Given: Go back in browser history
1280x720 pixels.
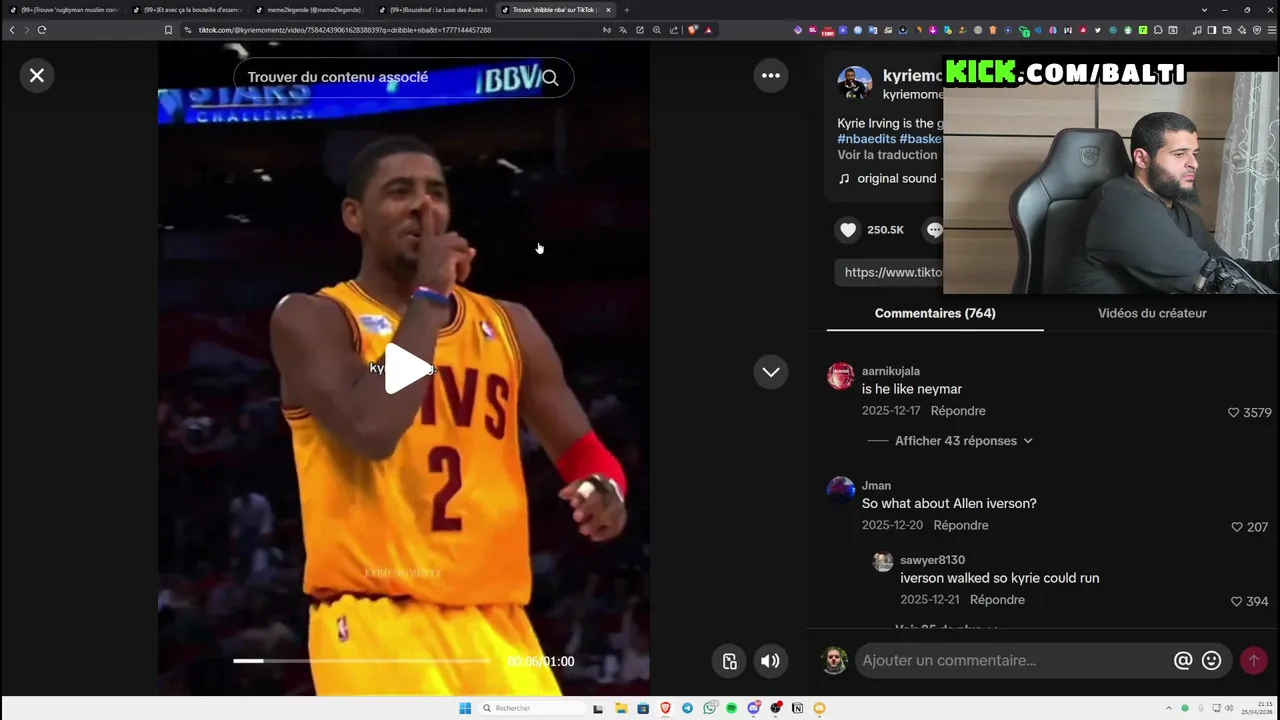Looking at the screenshot, I should [x=12, y=30].
